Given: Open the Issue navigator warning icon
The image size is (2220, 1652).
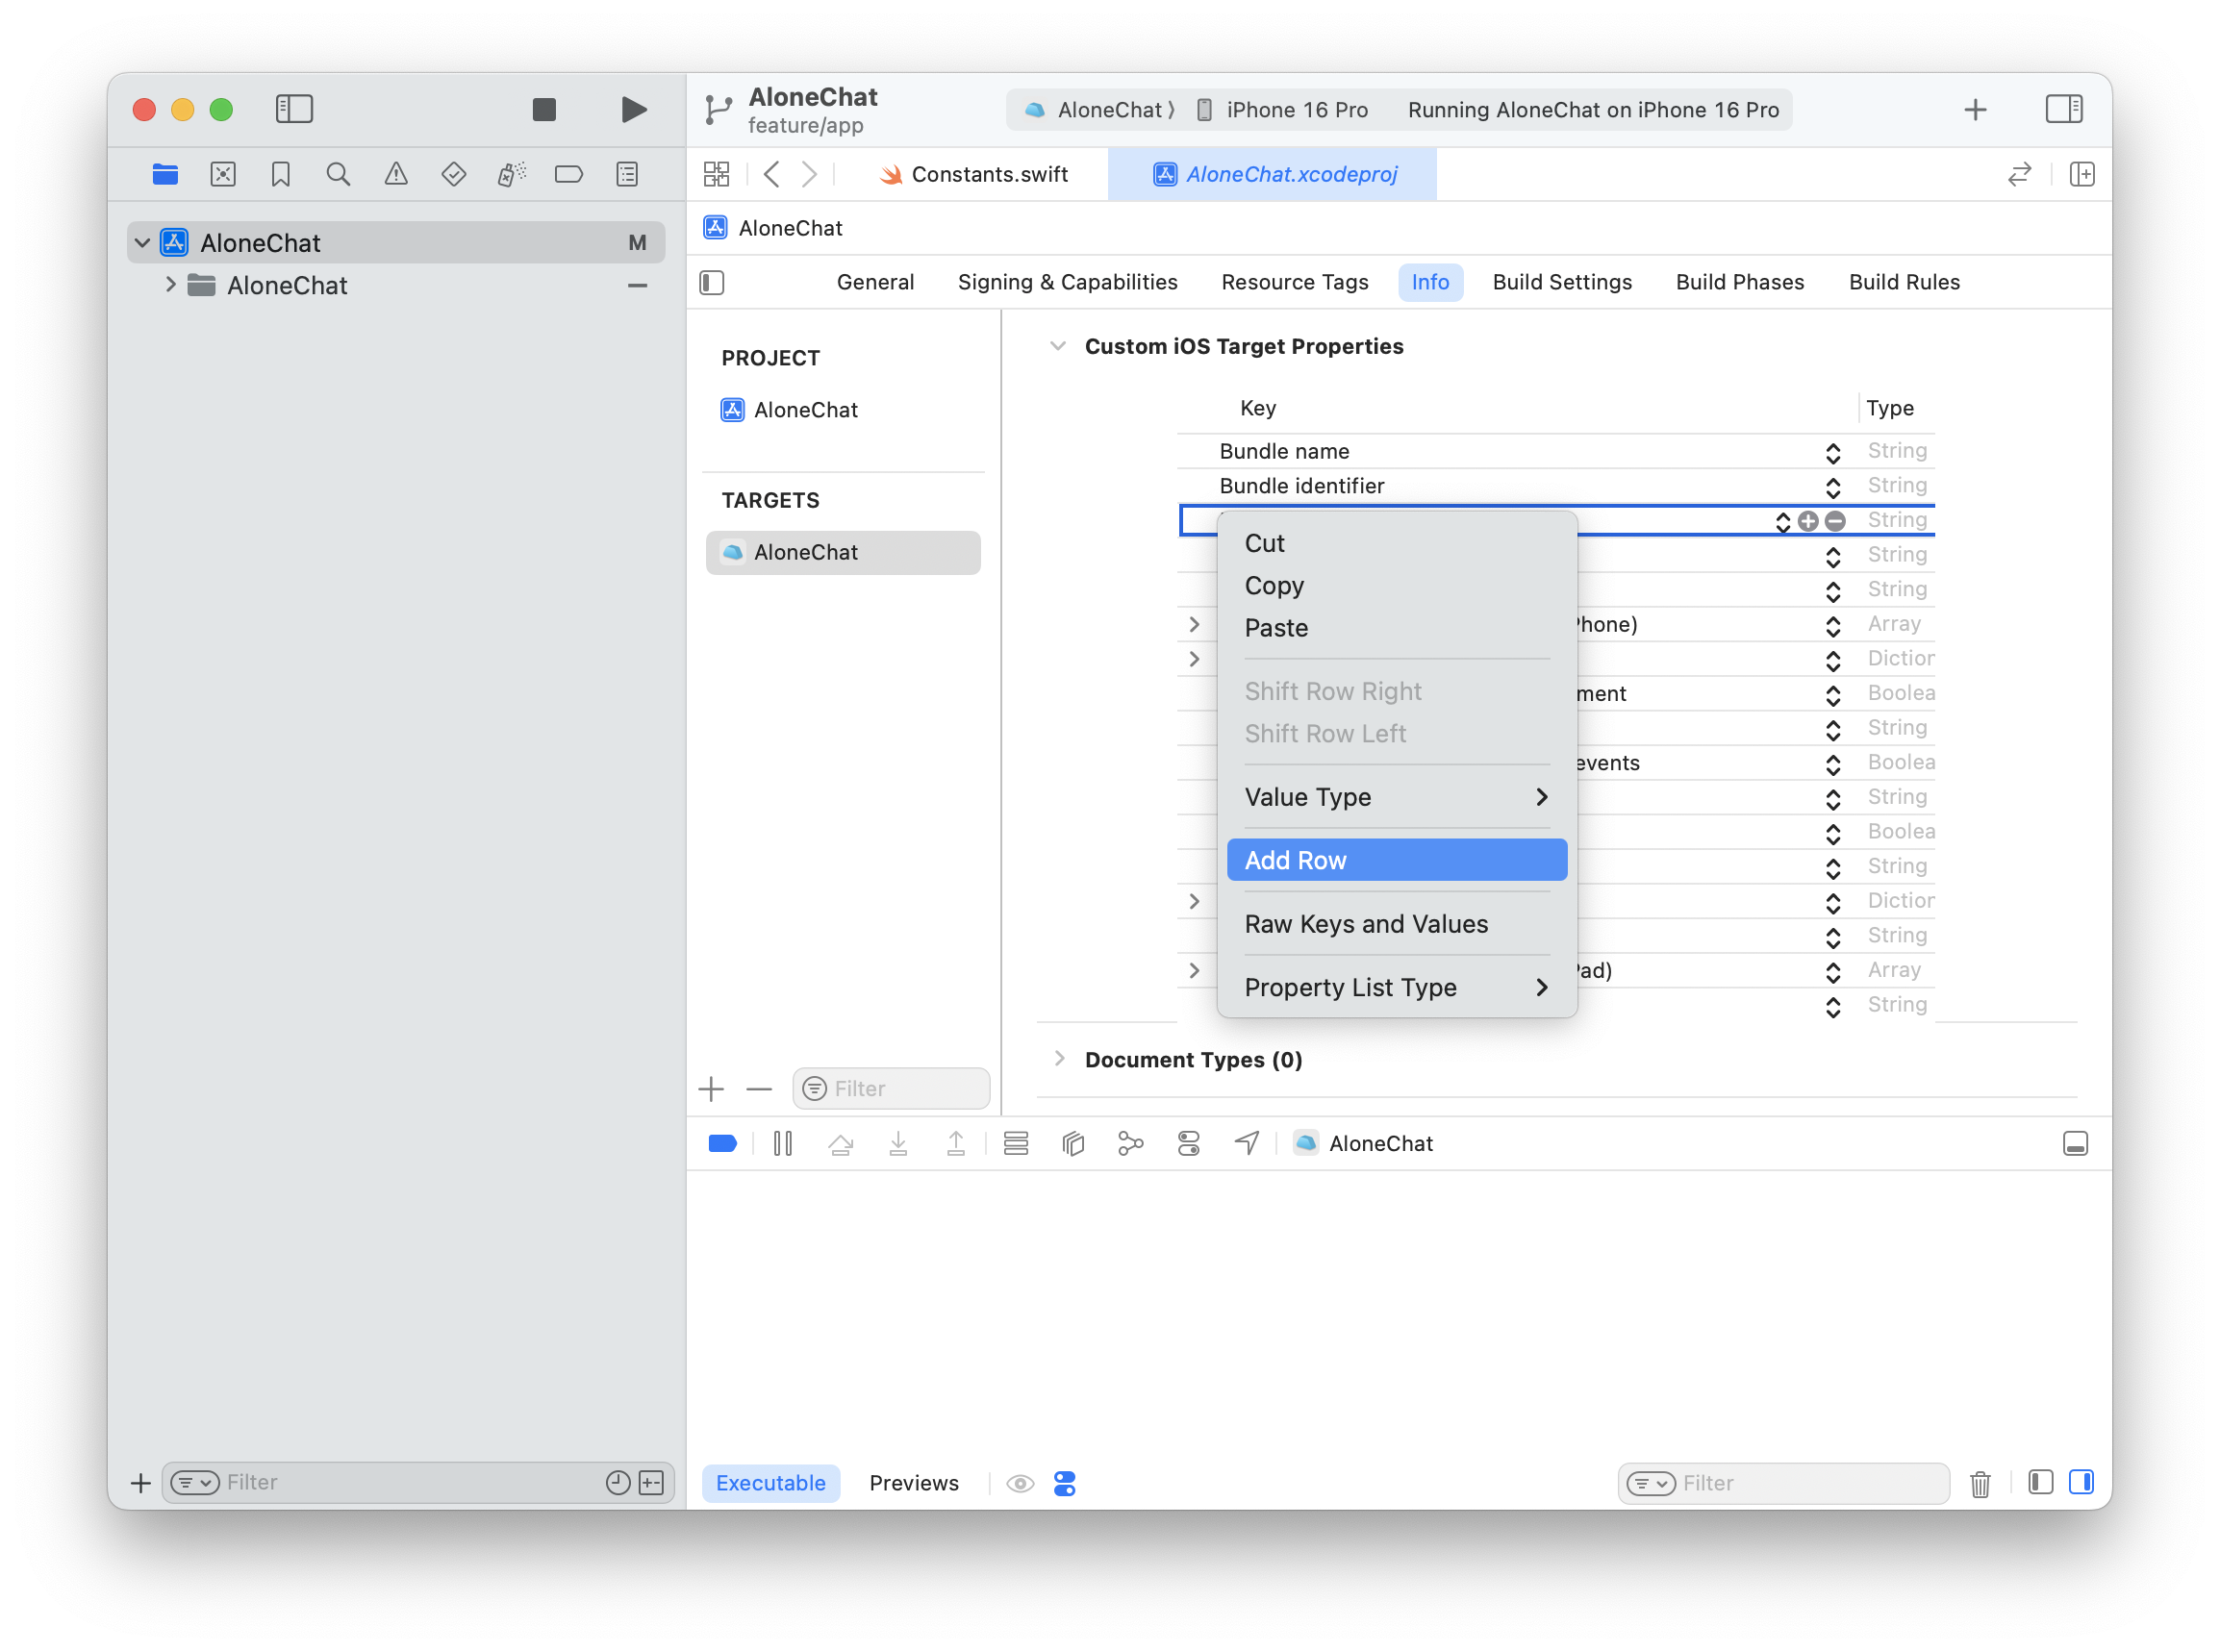Looking at the screenshot, I should pyautogui.click(x=396, y=174).
